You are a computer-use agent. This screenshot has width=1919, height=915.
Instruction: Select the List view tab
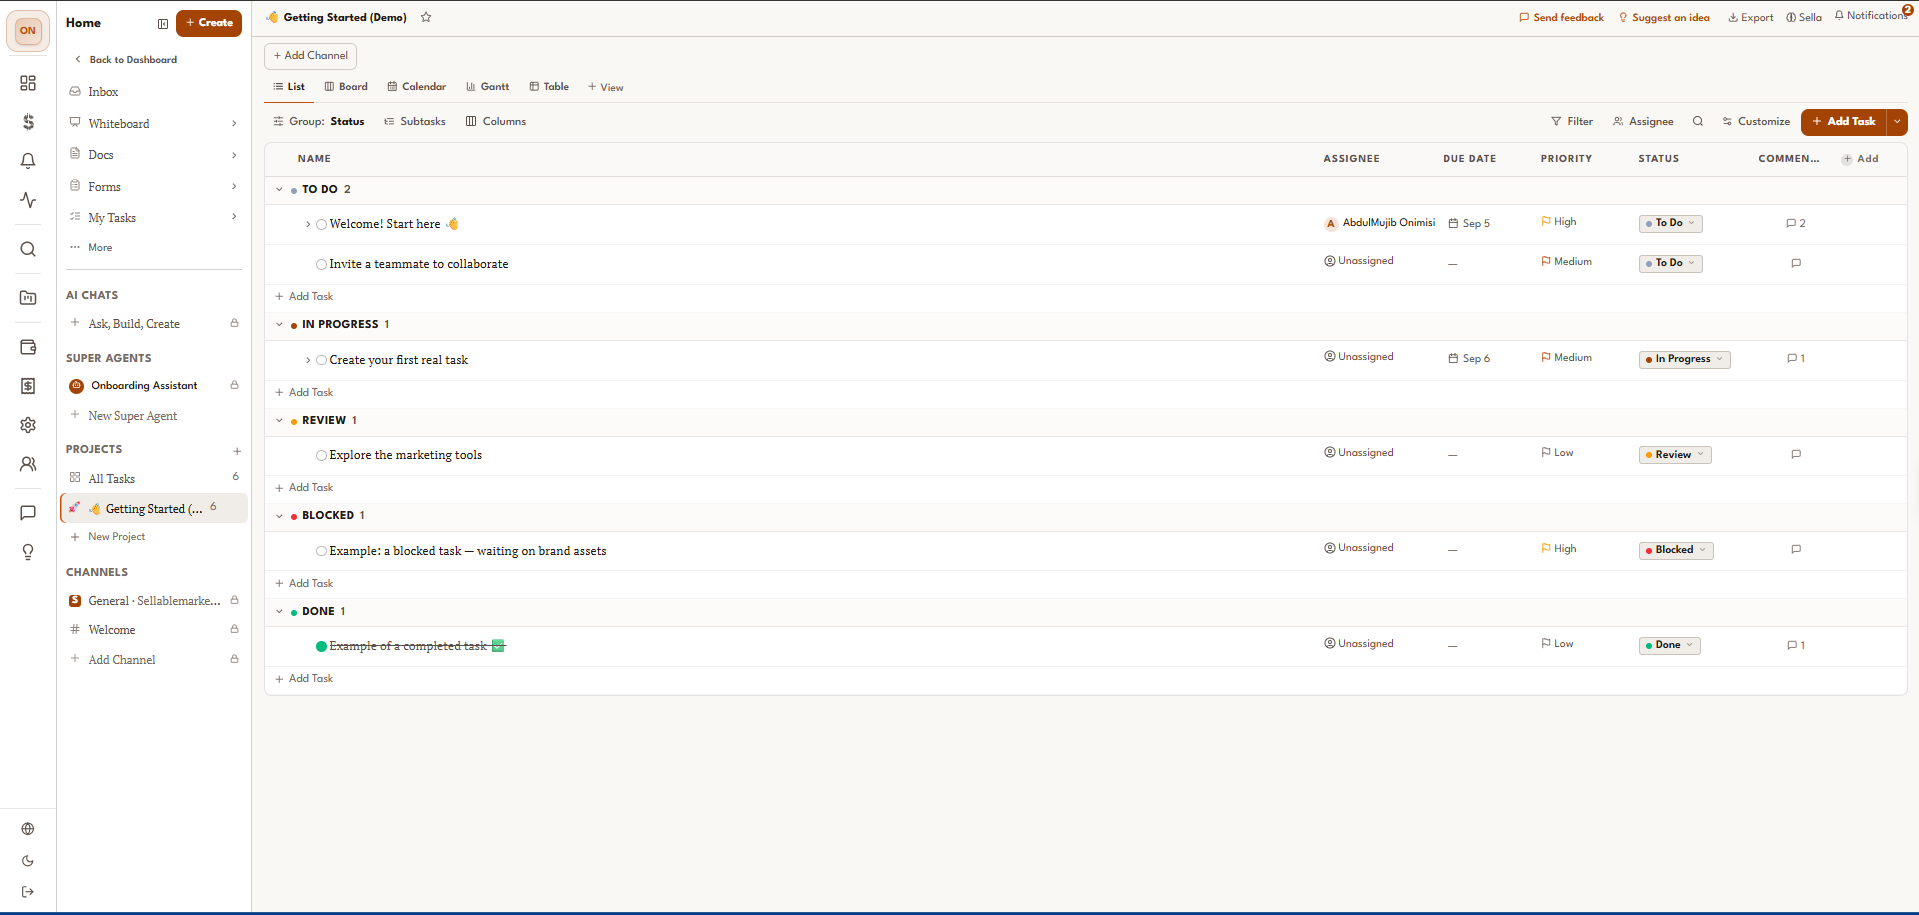coord(289,87)
